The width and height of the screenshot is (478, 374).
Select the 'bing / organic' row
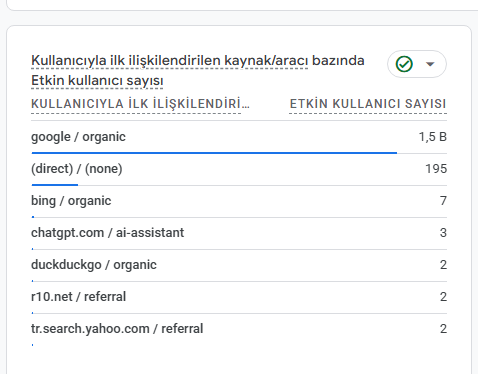click(239, 201)
